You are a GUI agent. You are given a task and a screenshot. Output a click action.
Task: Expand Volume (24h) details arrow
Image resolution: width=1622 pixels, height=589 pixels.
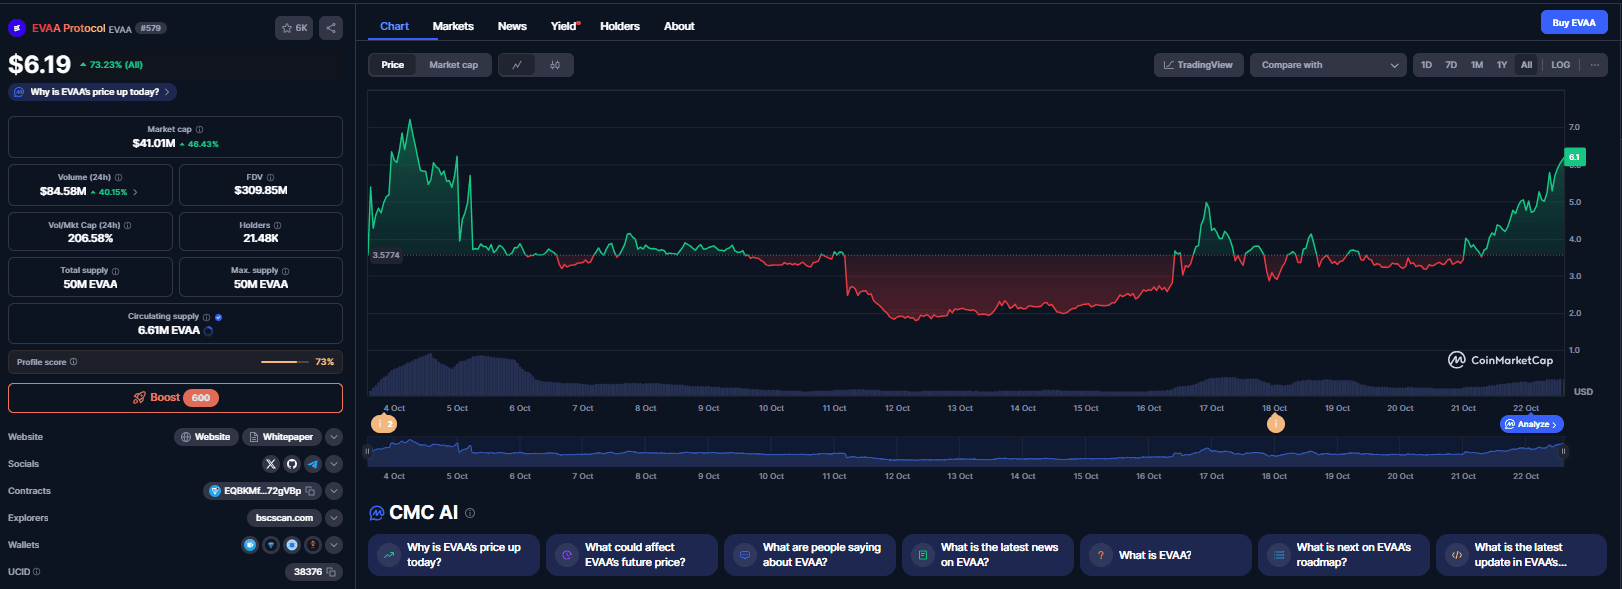(135, 192)
